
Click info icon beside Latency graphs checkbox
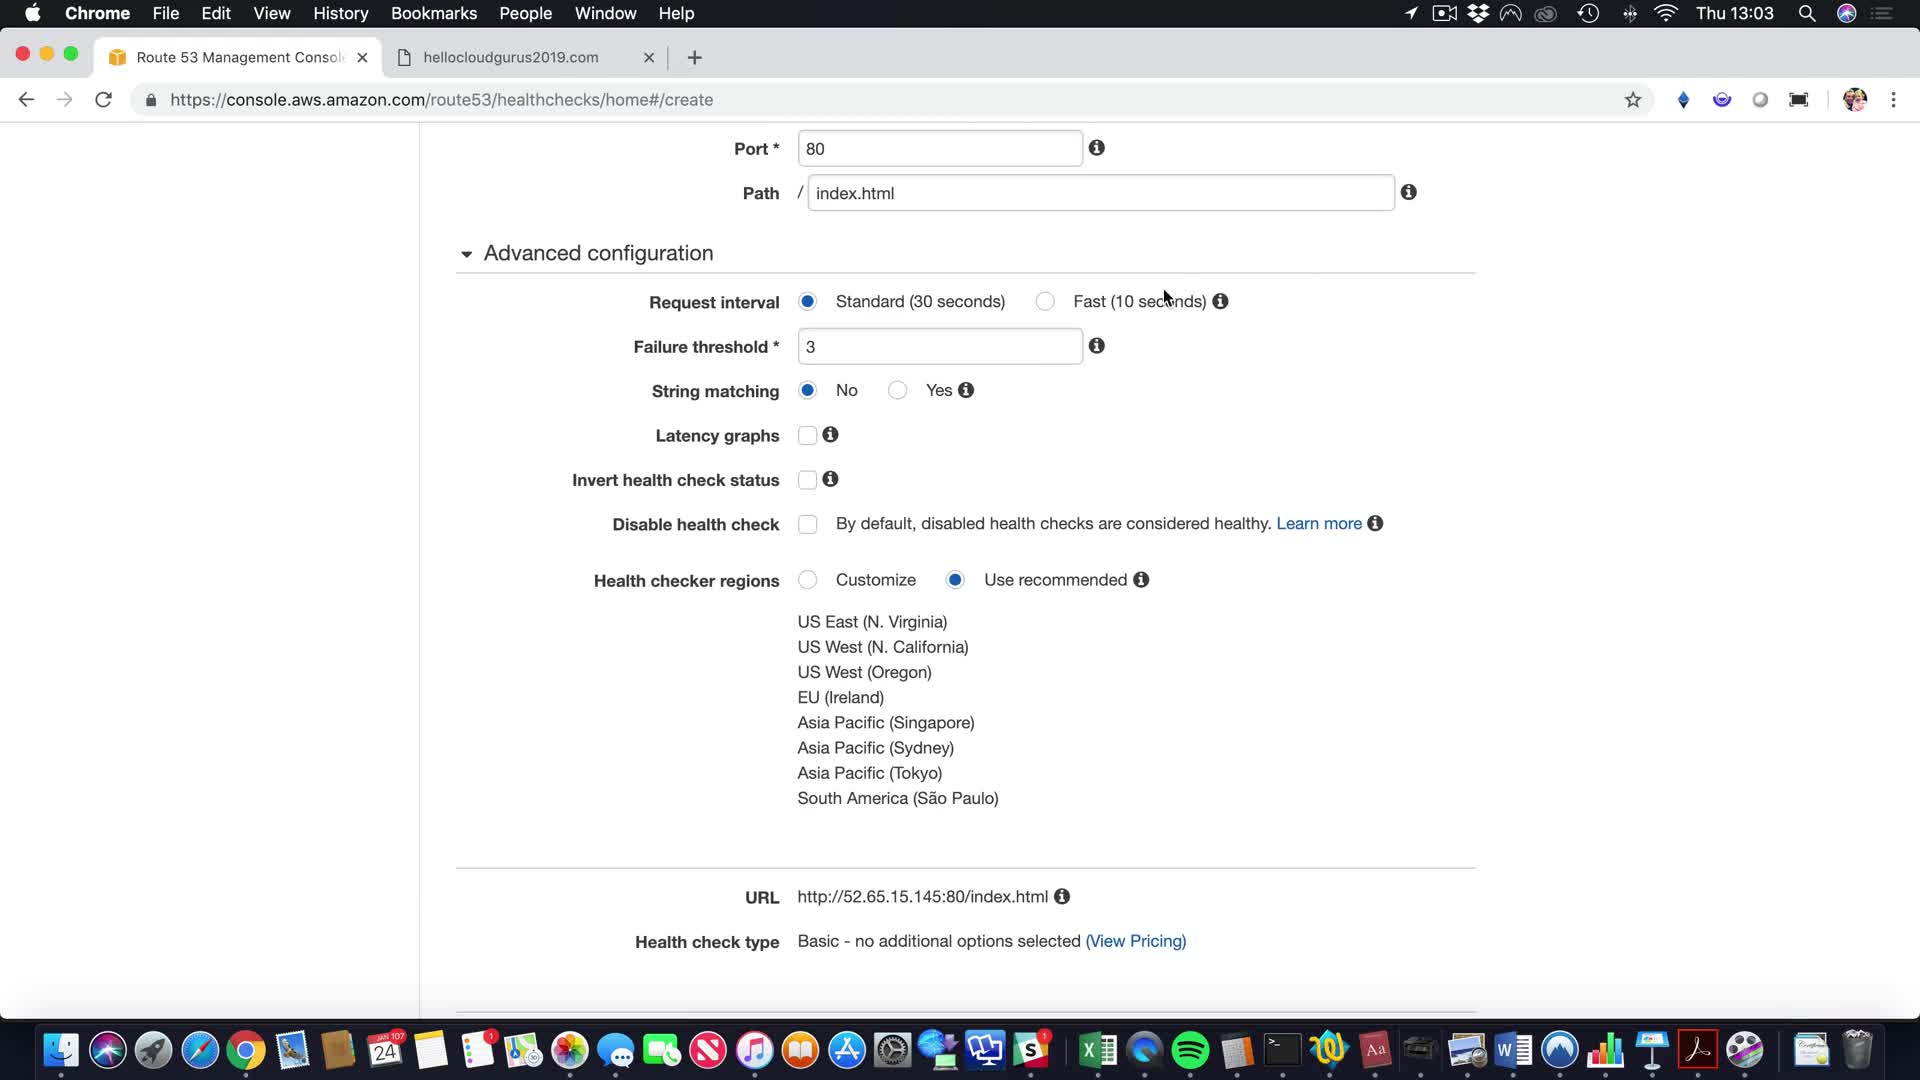coord(830,435)
